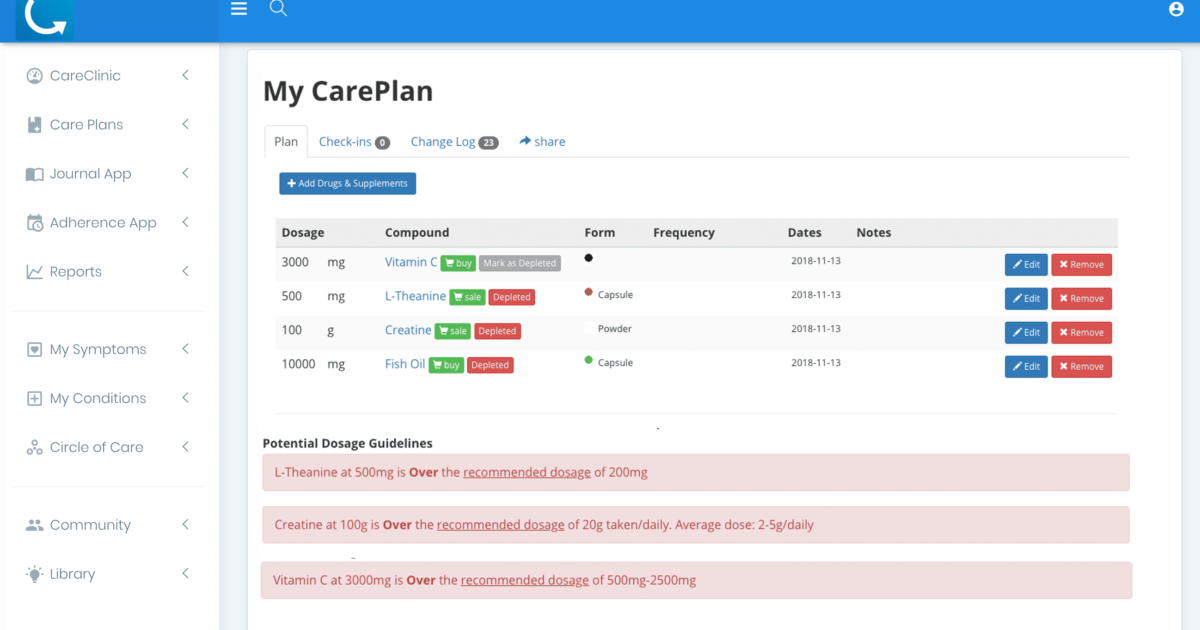Open the Change Log tab
Image resolution: width=1200 pixels, height=630 pixels.
point(454,142)
